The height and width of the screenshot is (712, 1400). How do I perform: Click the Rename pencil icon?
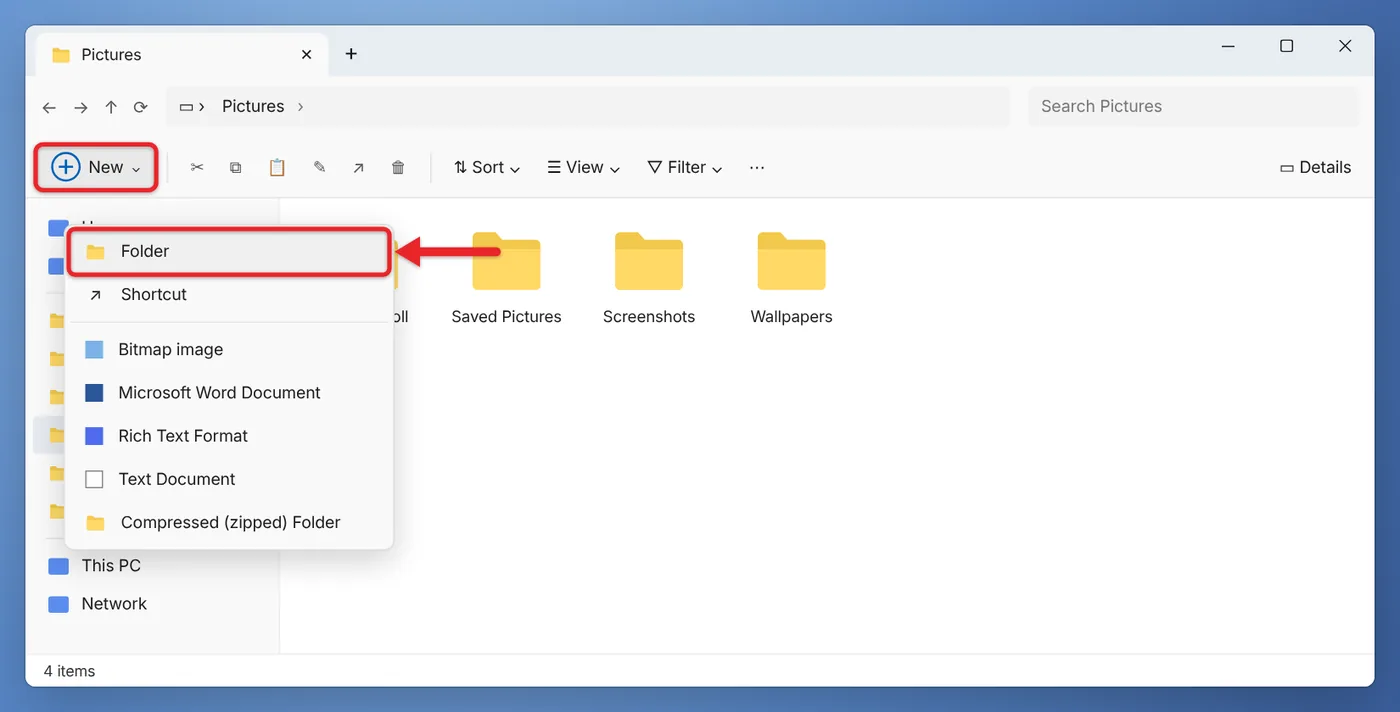[x=319, y=168]
